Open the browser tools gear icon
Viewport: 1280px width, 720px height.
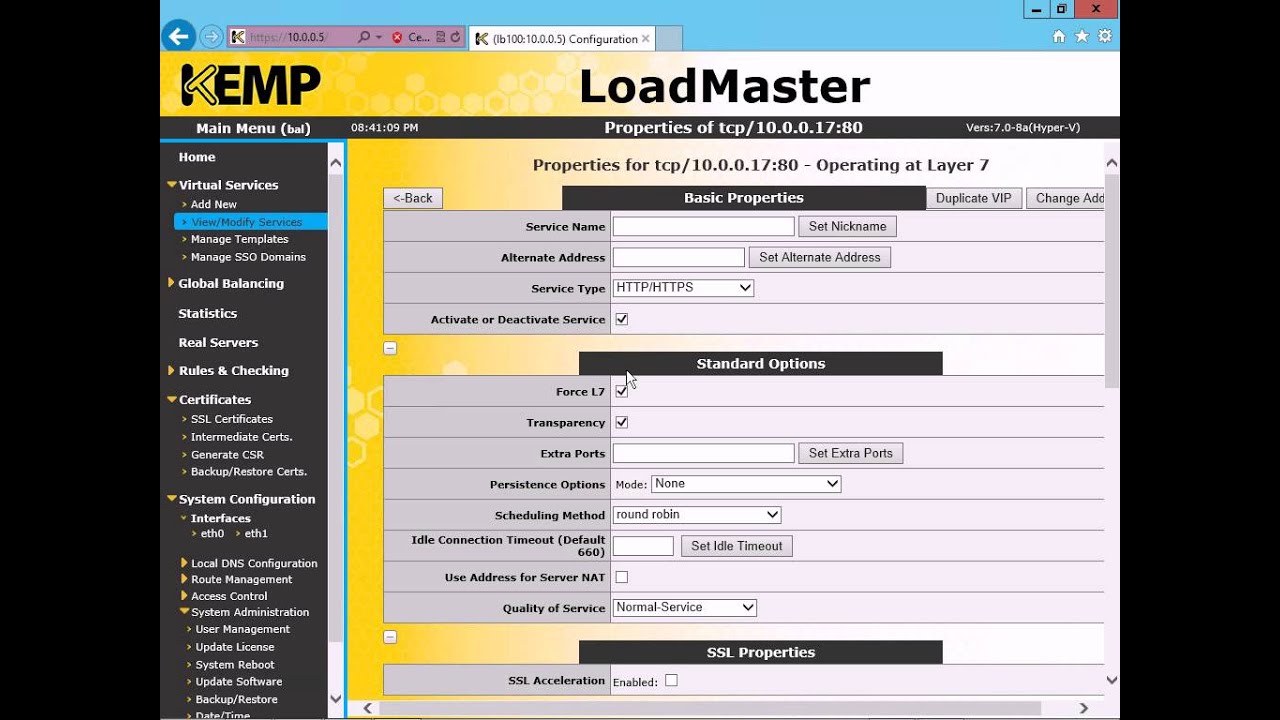point(1104,36)
